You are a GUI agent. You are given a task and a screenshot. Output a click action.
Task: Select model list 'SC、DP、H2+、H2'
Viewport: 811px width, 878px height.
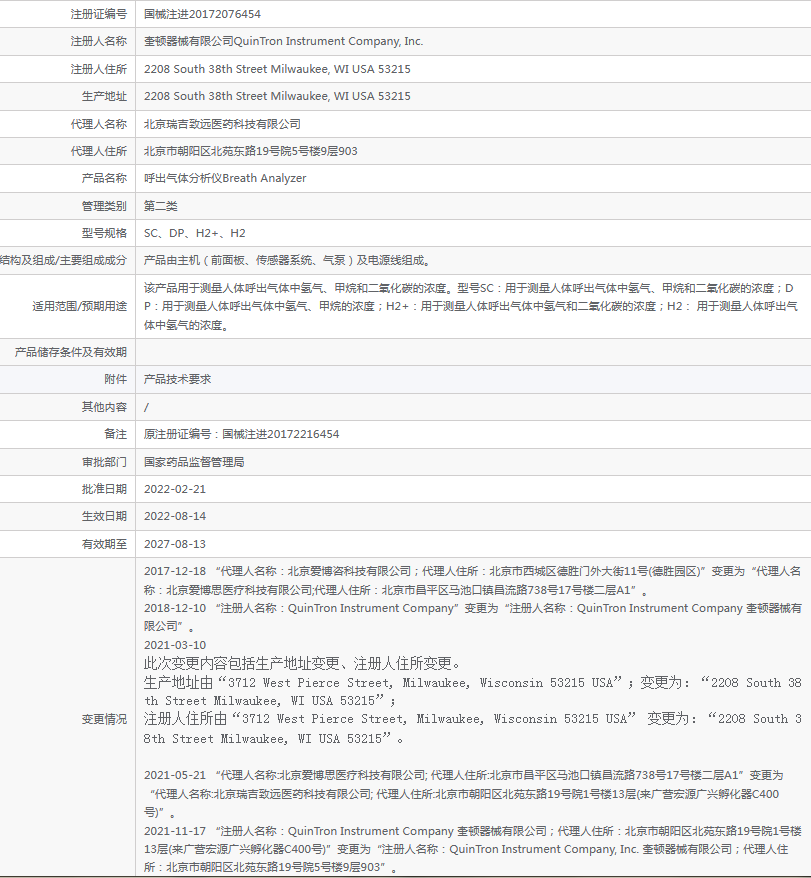[x=194, y=233]
